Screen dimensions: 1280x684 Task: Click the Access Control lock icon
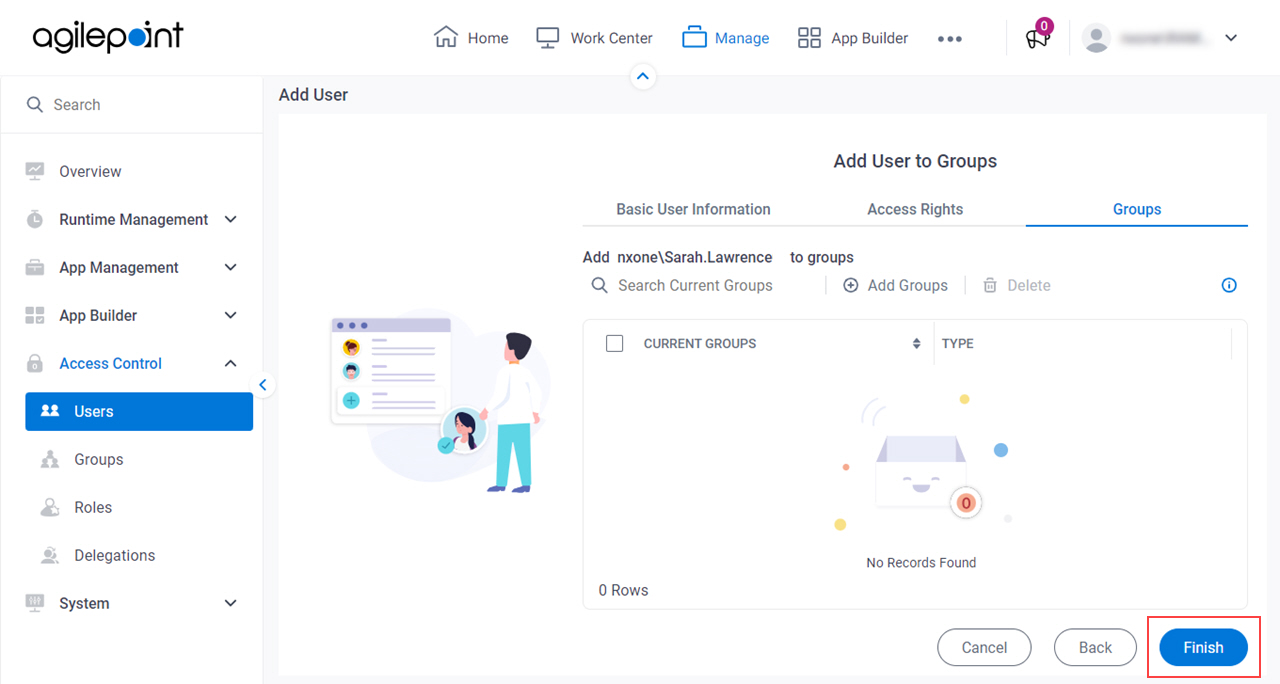pyautogui.click(x=35, y=363)
